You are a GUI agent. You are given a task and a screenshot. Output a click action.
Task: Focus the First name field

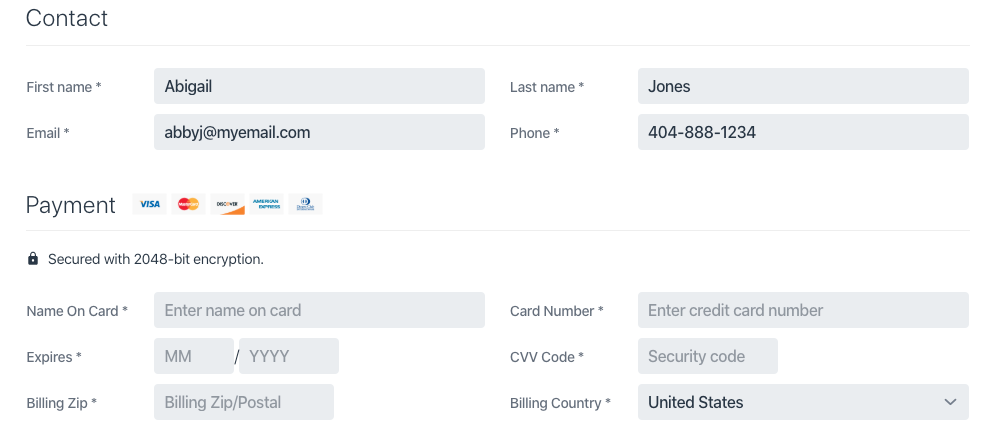coord(318,86)
